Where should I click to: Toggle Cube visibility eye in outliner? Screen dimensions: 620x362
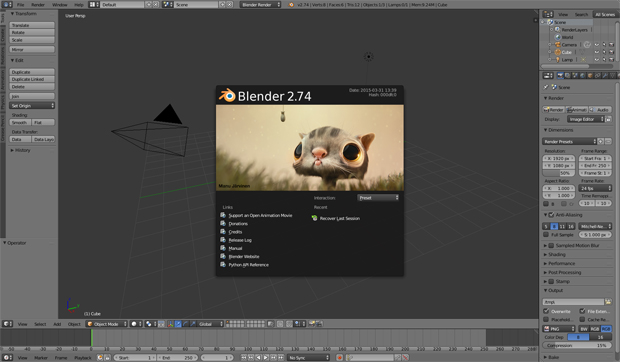point(597,52)
